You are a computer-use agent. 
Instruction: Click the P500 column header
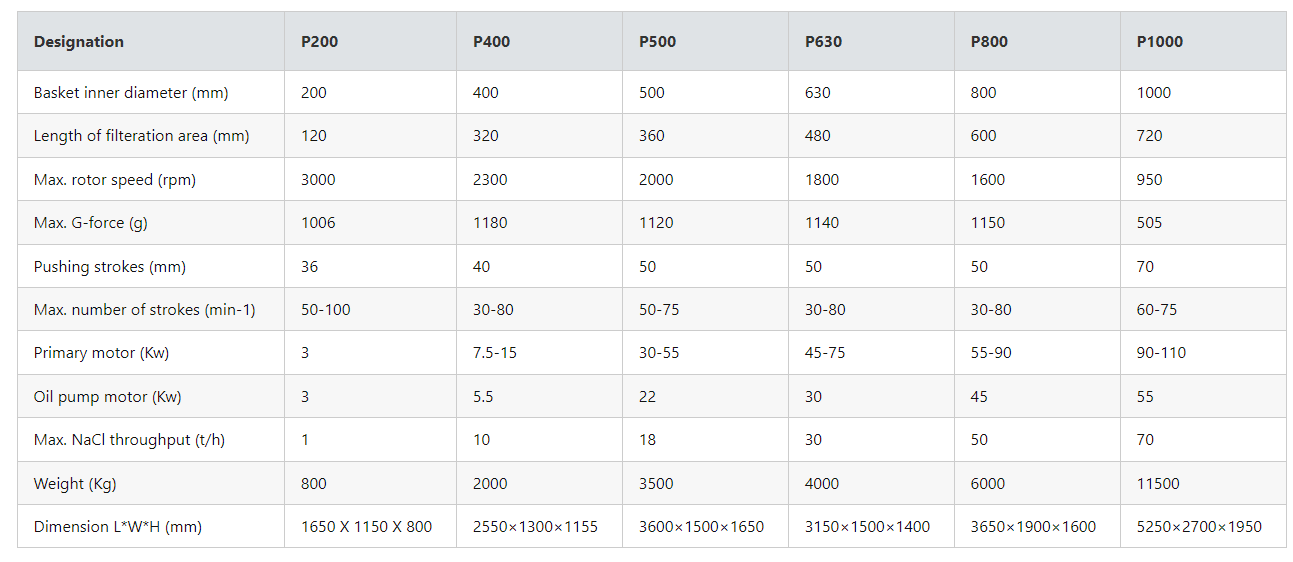(x=657, y=42)
